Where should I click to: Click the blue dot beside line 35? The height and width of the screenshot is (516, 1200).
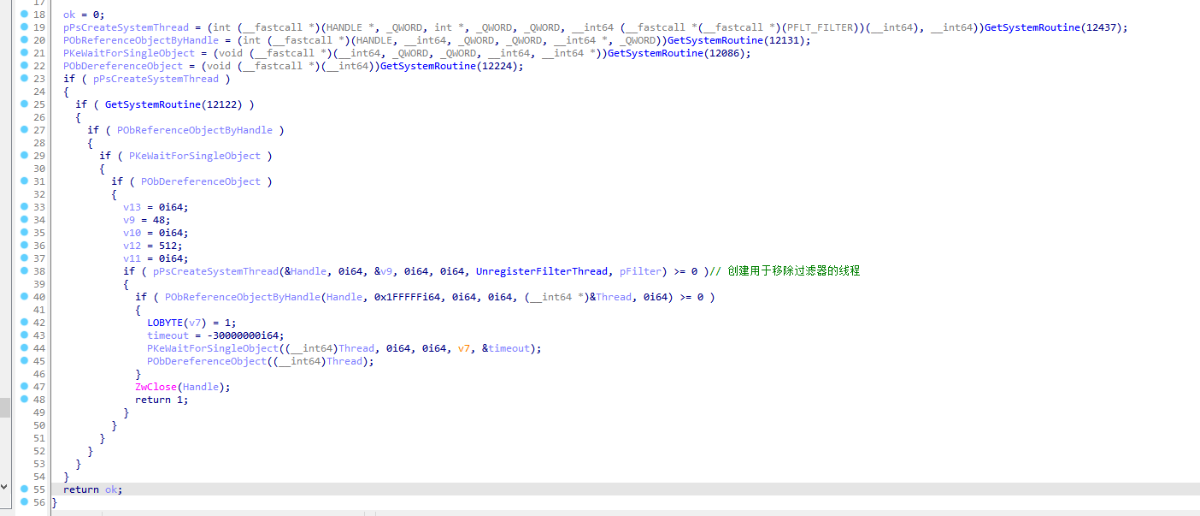coord(24,232)
